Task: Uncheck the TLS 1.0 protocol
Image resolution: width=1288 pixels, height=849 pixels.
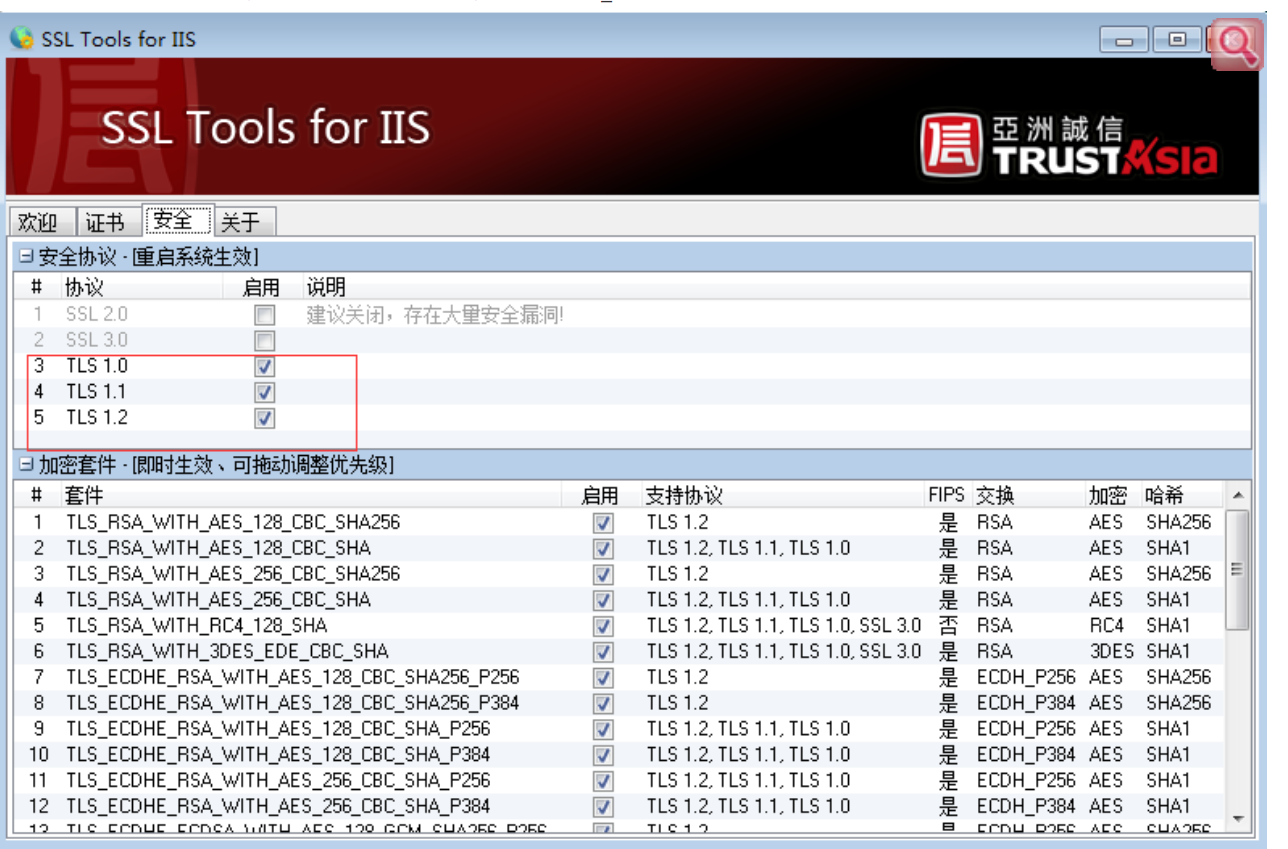Action: click(x=264, y=367)
